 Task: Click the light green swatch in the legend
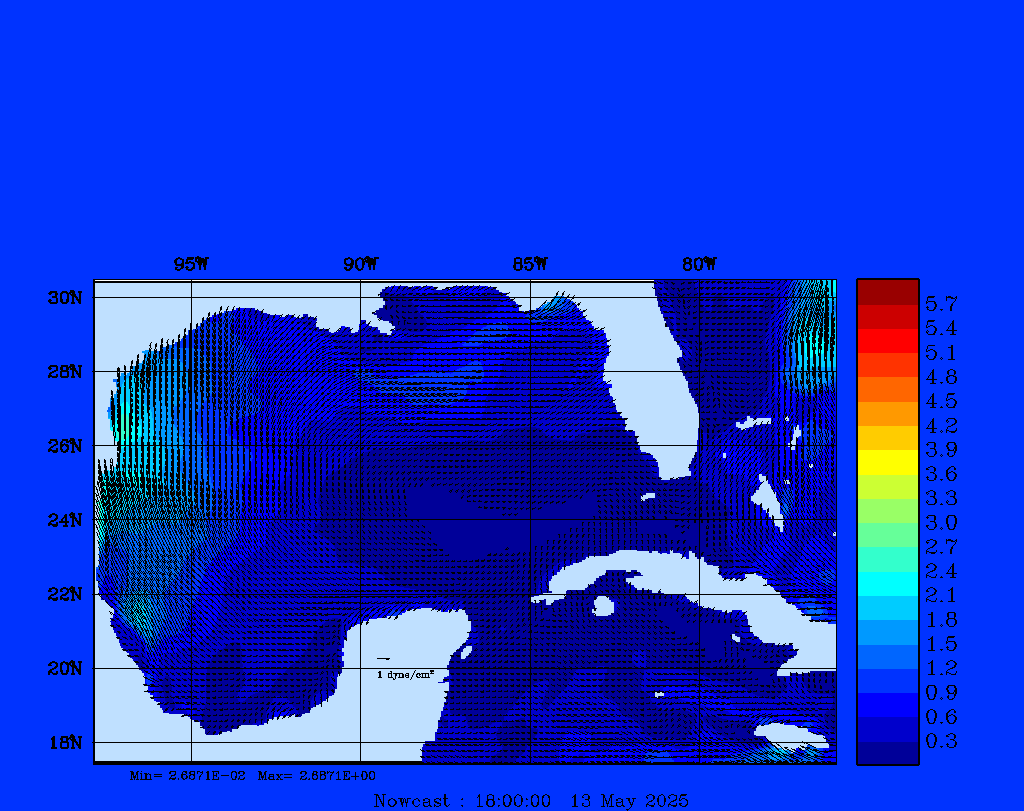[887, 511]
